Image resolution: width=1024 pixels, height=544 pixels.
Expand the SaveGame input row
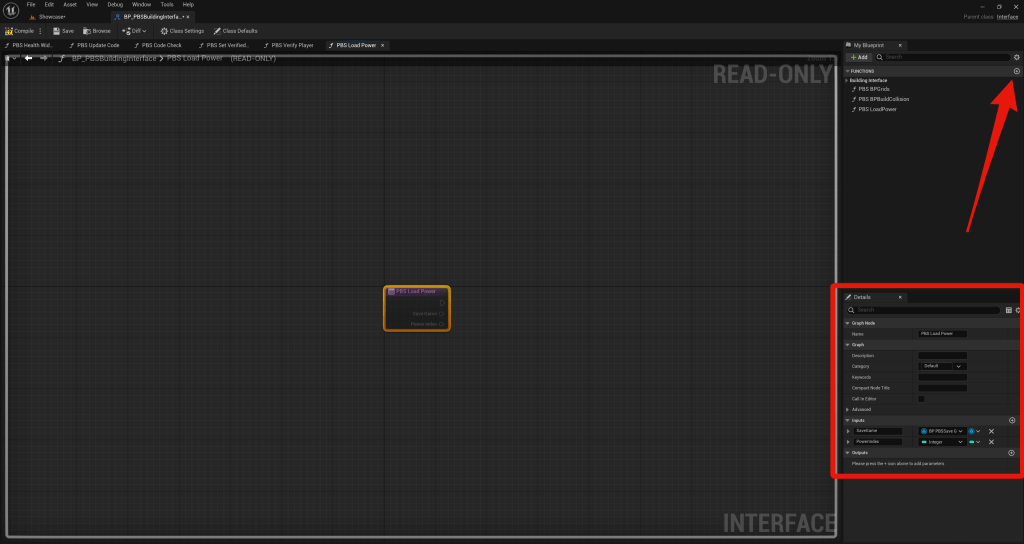click(x=848, y=431)
